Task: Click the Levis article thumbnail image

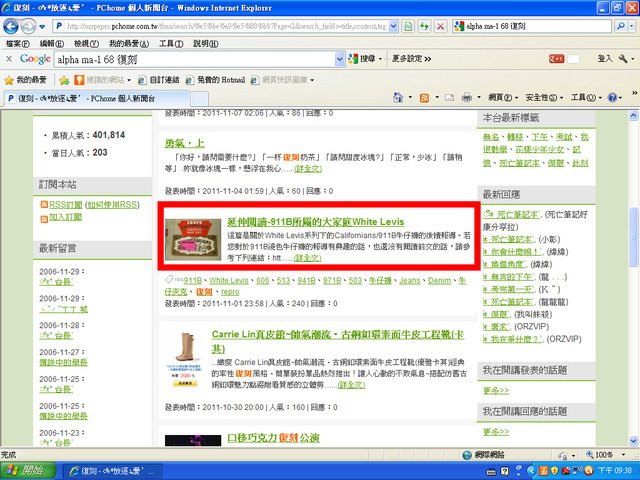Action: click(x=193, y=240)
